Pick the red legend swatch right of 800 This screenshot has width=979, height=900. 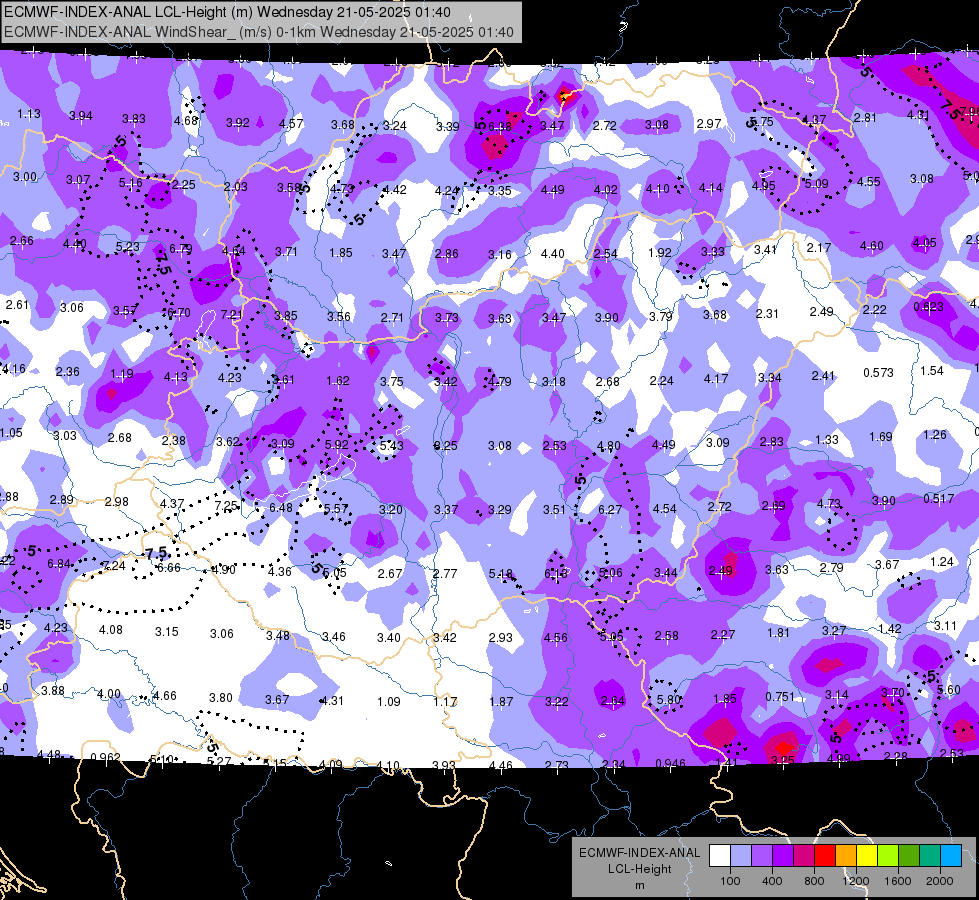(x=825, y=856)
